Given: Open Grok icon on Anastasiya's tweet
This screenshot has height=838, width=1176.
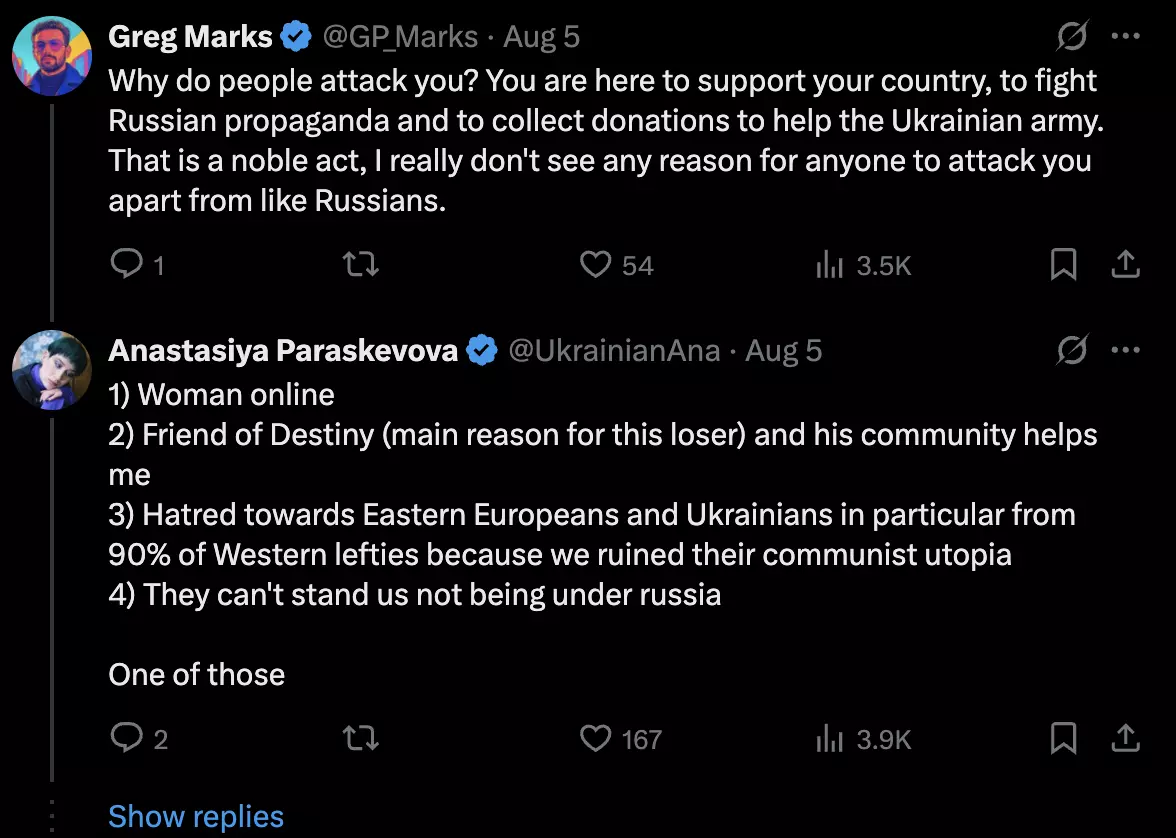Looking at the screenshot, I should pyautogui.click(x=1072, y=350).
